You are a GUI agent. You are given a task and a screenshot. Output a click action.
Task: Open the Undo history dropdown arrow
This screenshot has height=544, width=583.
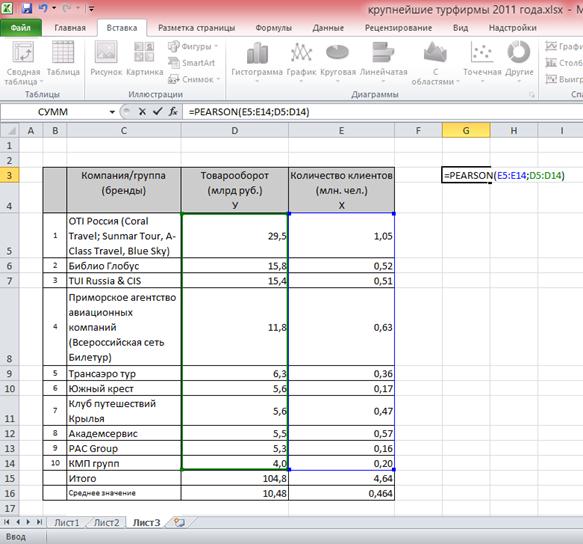point(54,8)
